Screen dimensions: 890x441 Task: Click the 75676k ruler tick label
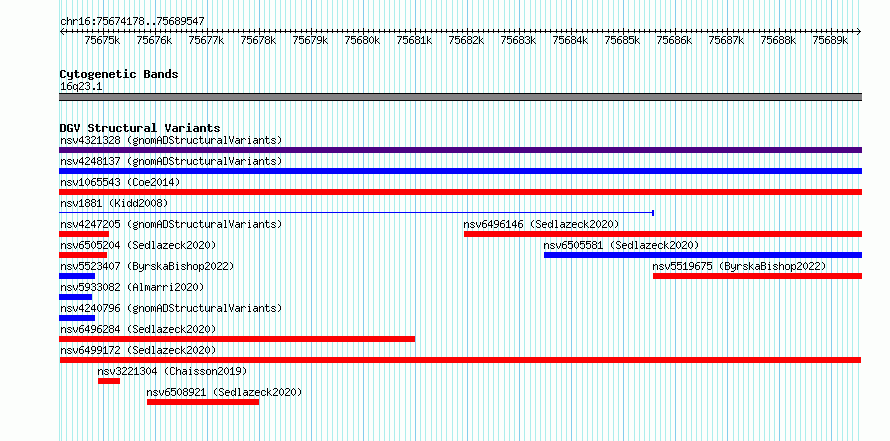click(x=154, y=40)
